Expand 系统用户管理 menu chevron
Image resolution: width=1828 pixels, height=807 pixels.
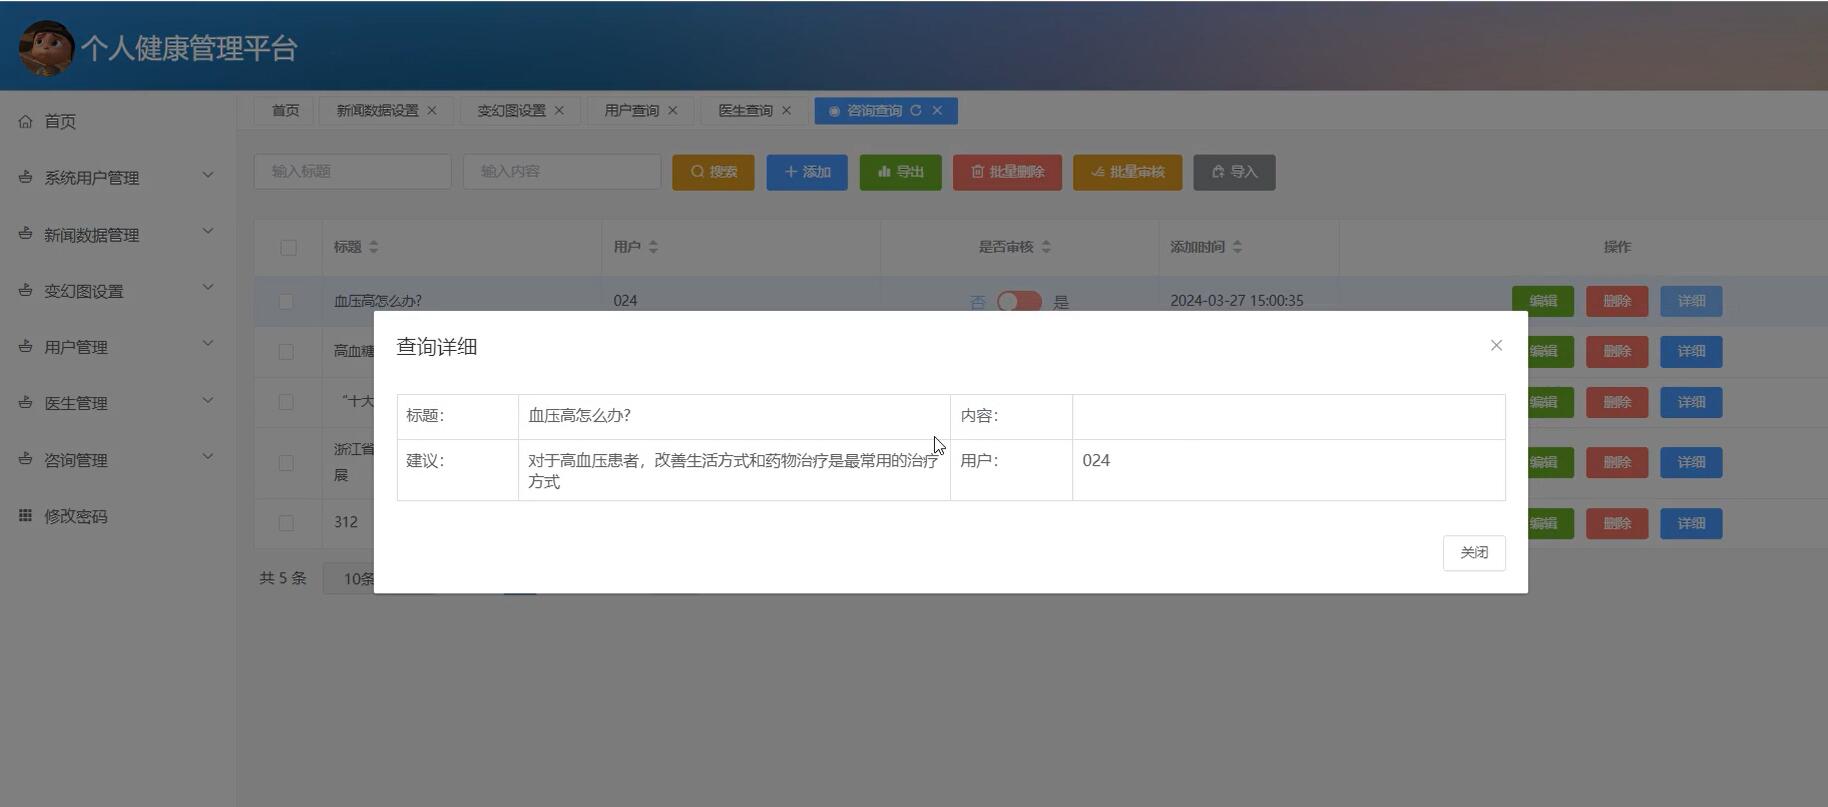coord(208,175)
